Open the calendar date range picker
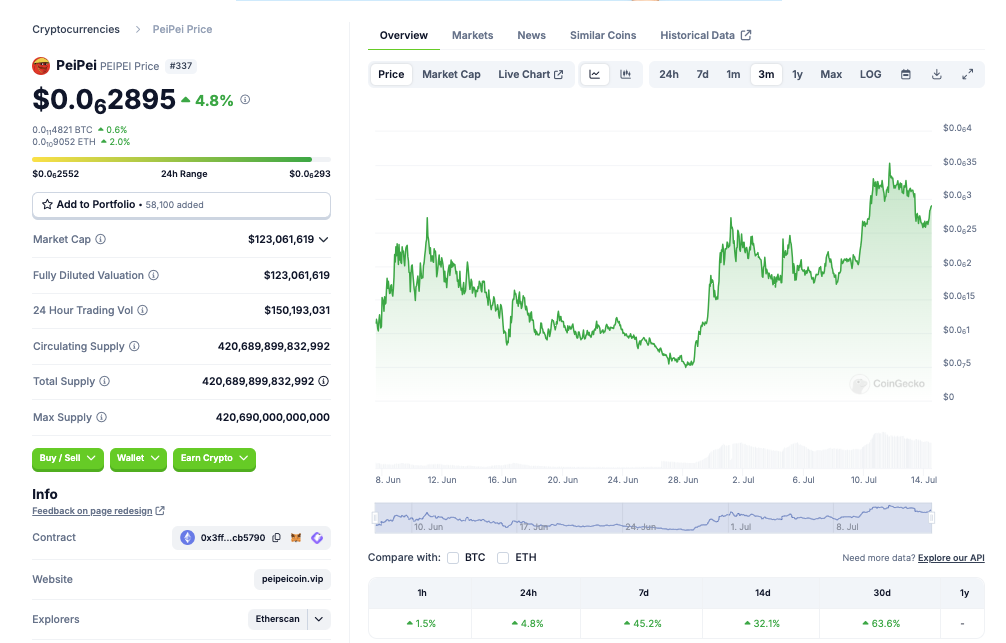The height and width of the screenshot is (643, 1006). pyautogui.click(x=905, y=74)
